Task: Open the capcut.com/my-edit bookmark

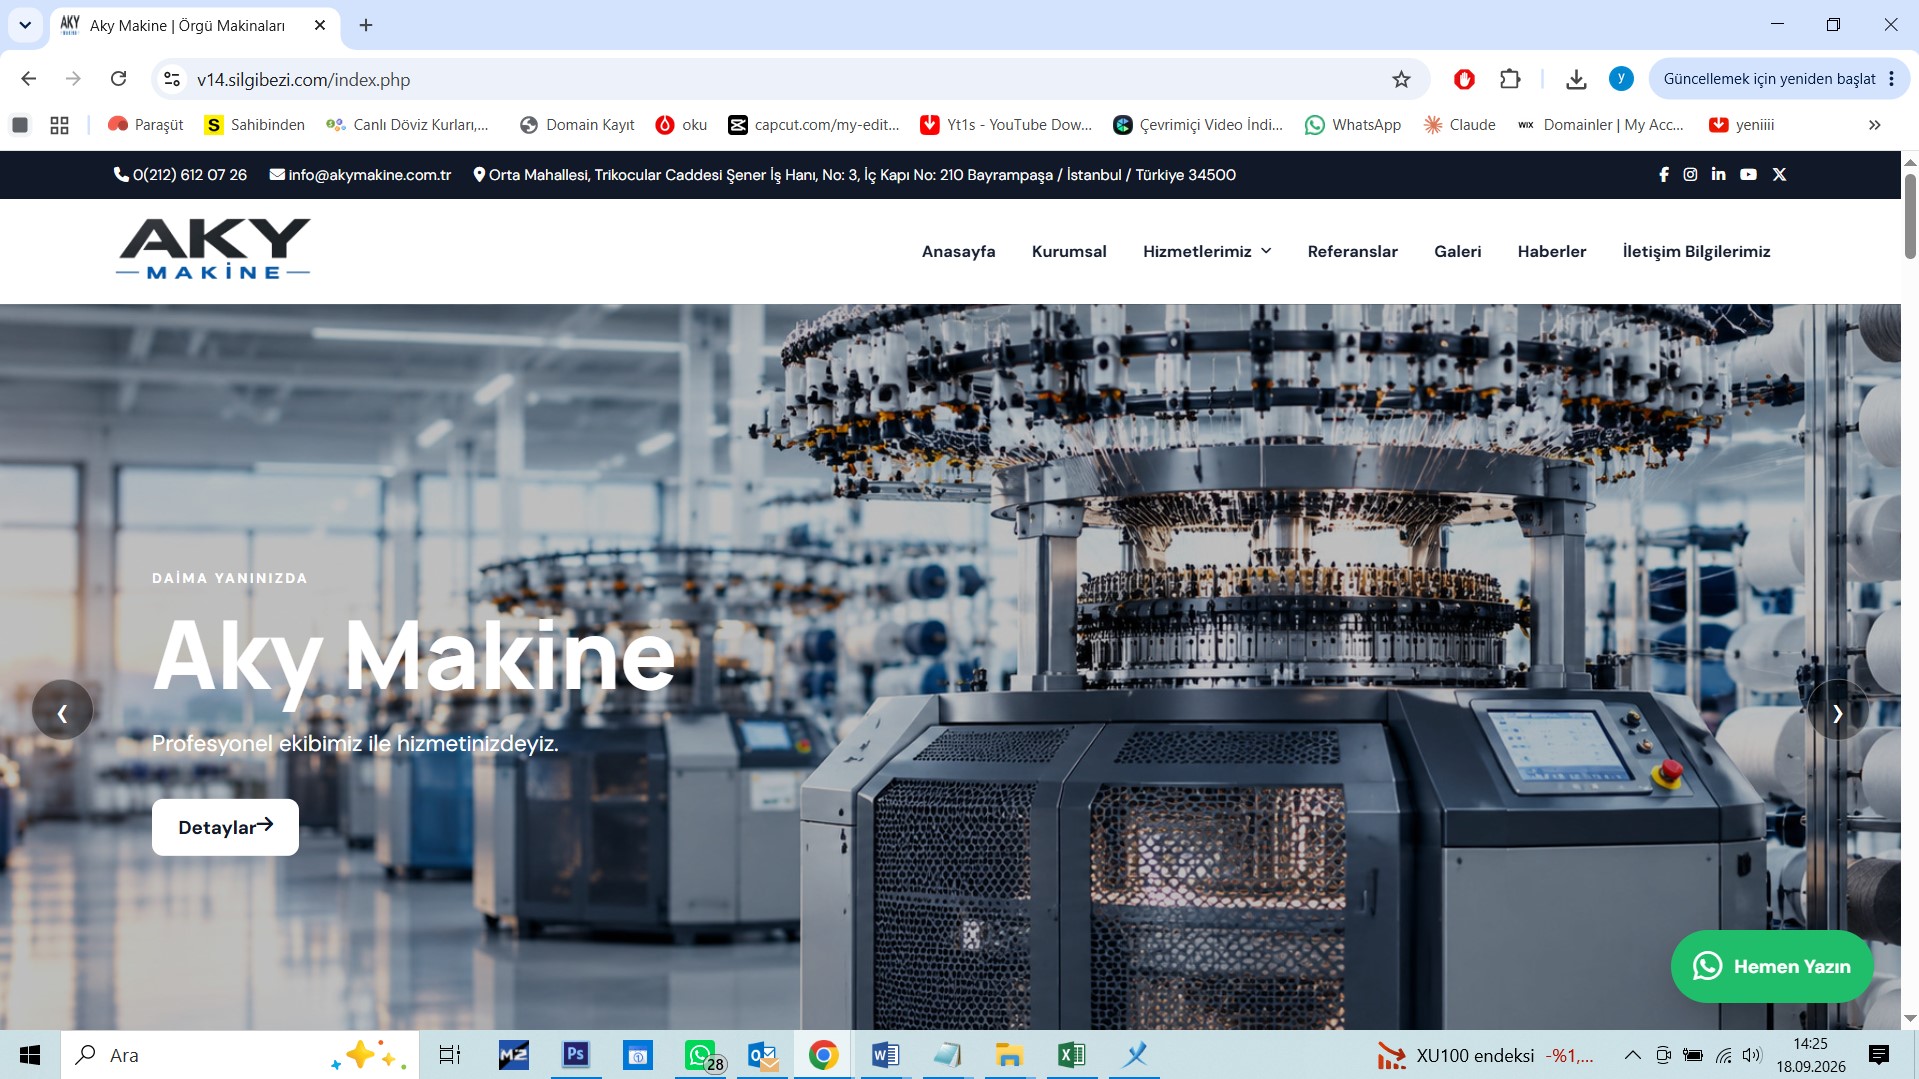Action: [x=814, y=125]
